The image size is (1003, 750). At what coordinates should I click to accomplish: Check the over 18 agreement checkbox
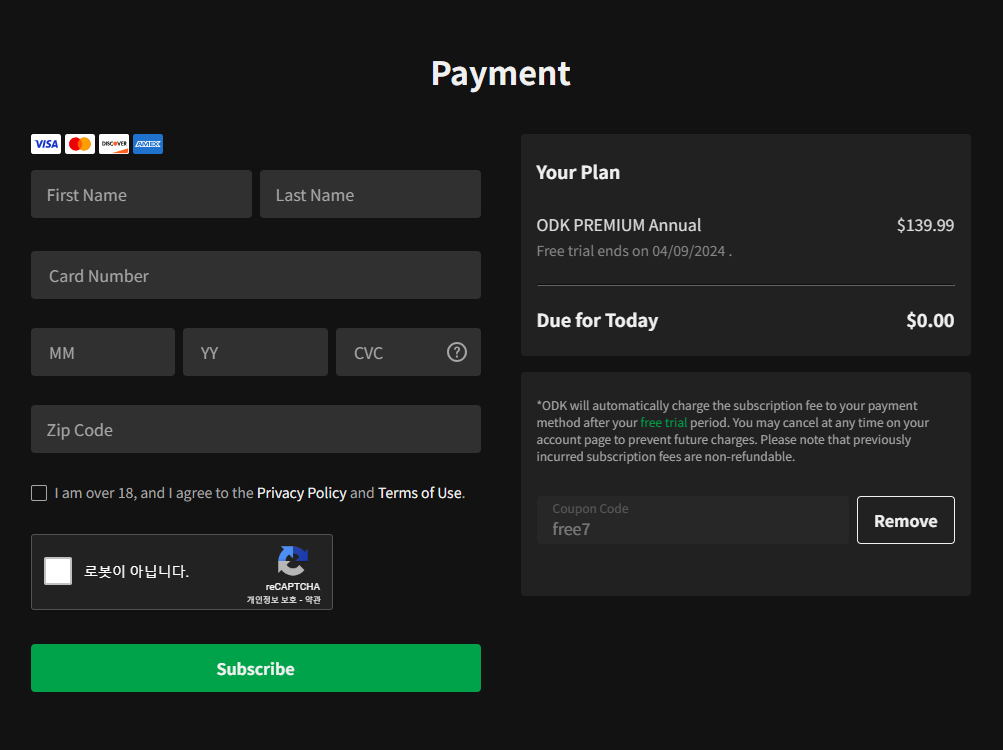coord(39,493)
